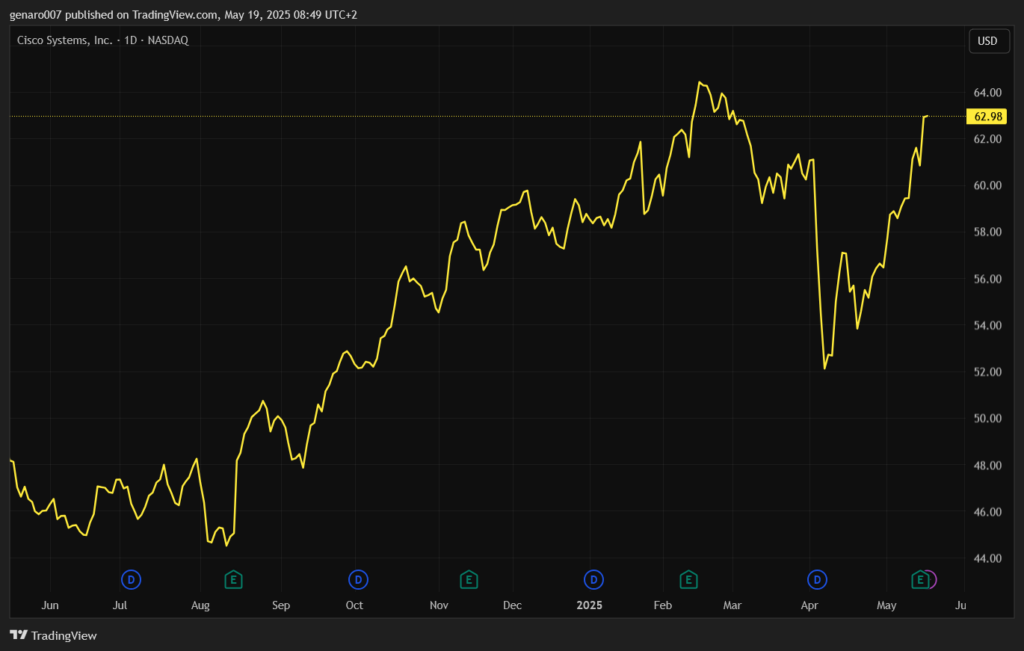
Task: Select the April dividend marker
Action: tap(818, 579)
